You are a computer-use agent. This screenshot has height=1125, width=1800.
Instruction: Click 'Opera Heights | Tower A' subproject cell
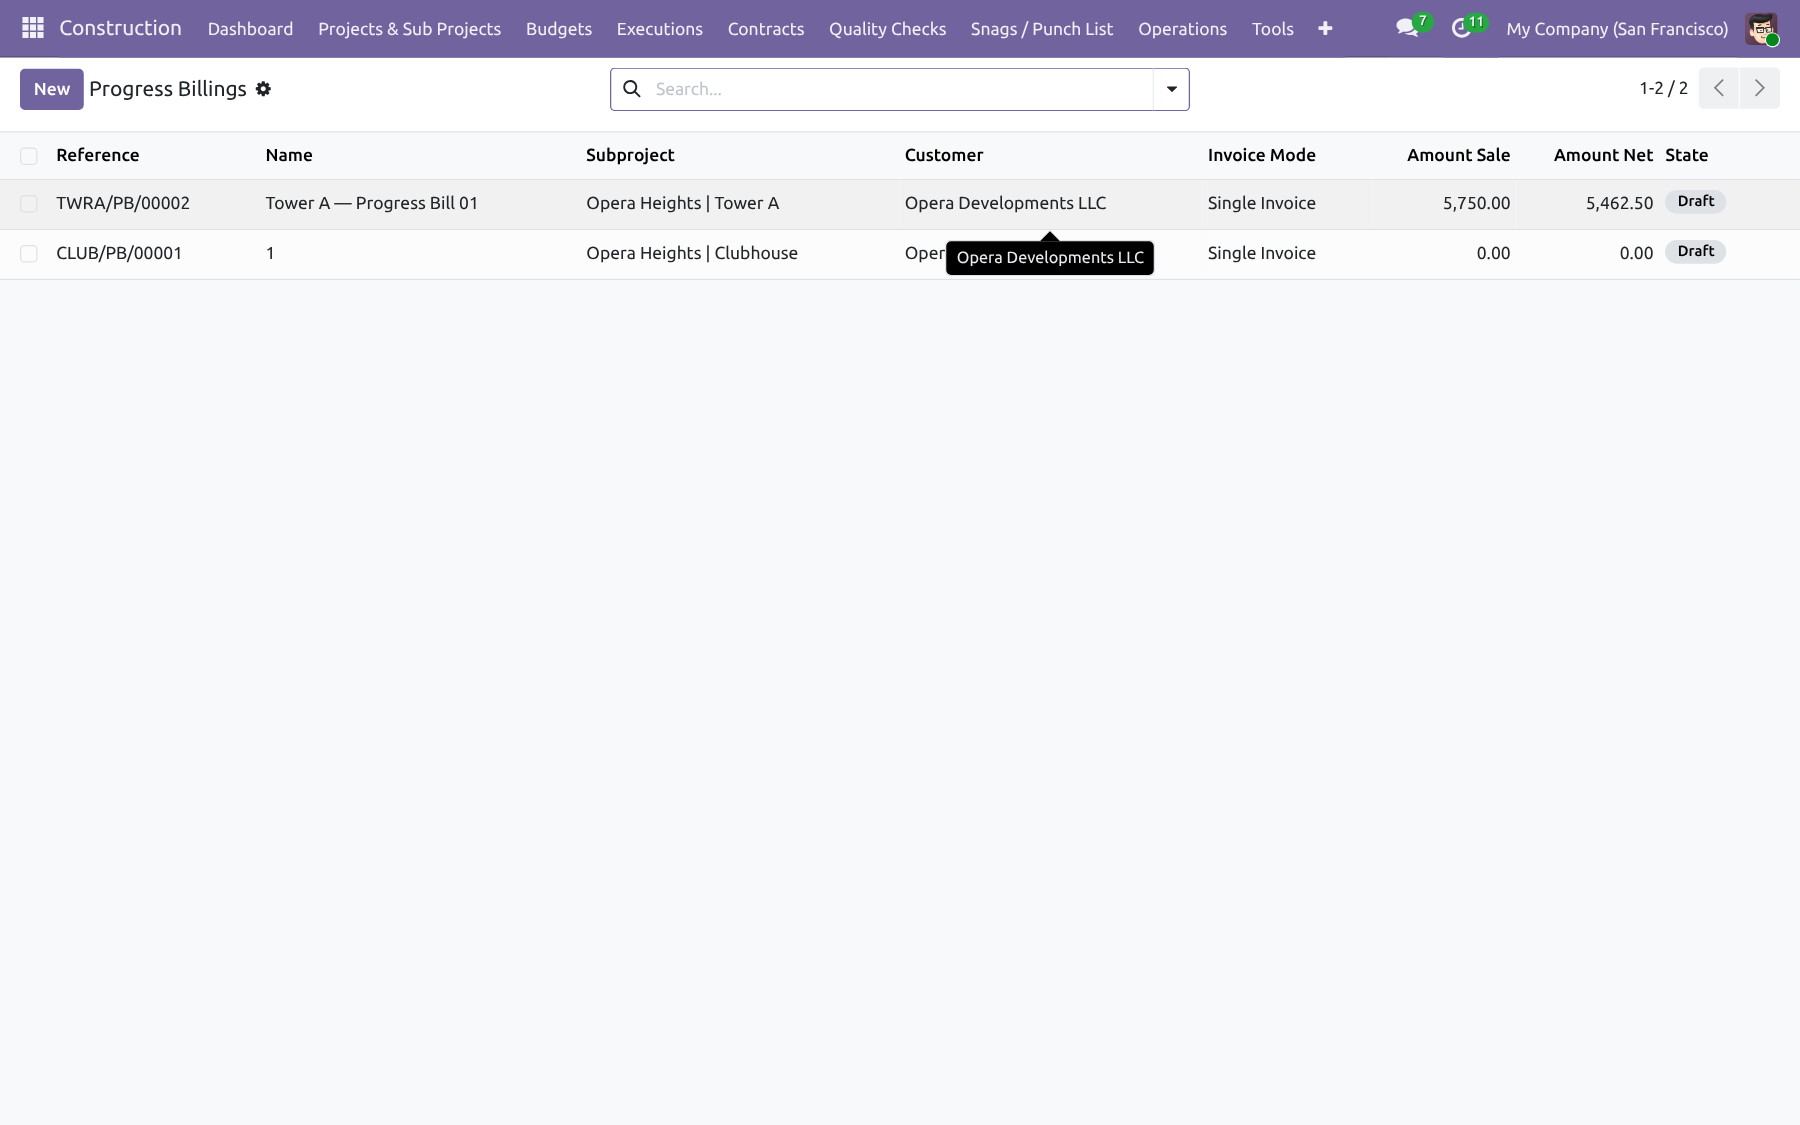[x=682, y=203]
